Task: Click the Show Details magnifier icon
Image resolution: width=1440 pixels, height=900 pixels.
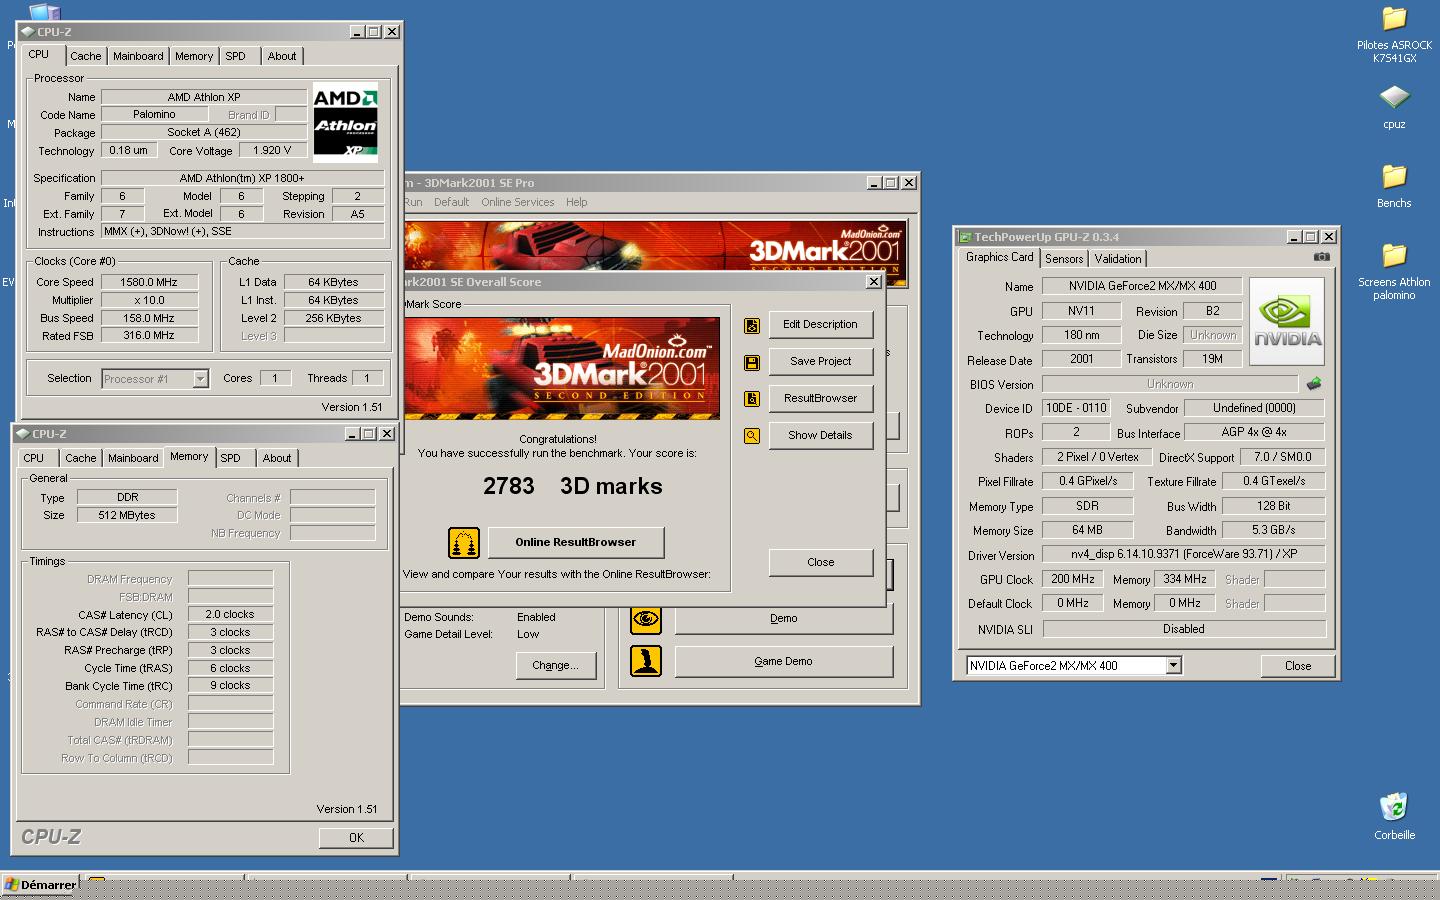Action: 752,436
